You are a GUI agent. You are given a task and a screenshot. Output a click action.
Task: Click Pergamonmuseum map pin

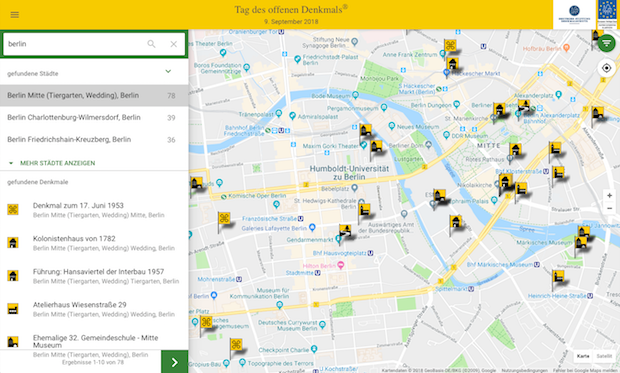point(384,107)
